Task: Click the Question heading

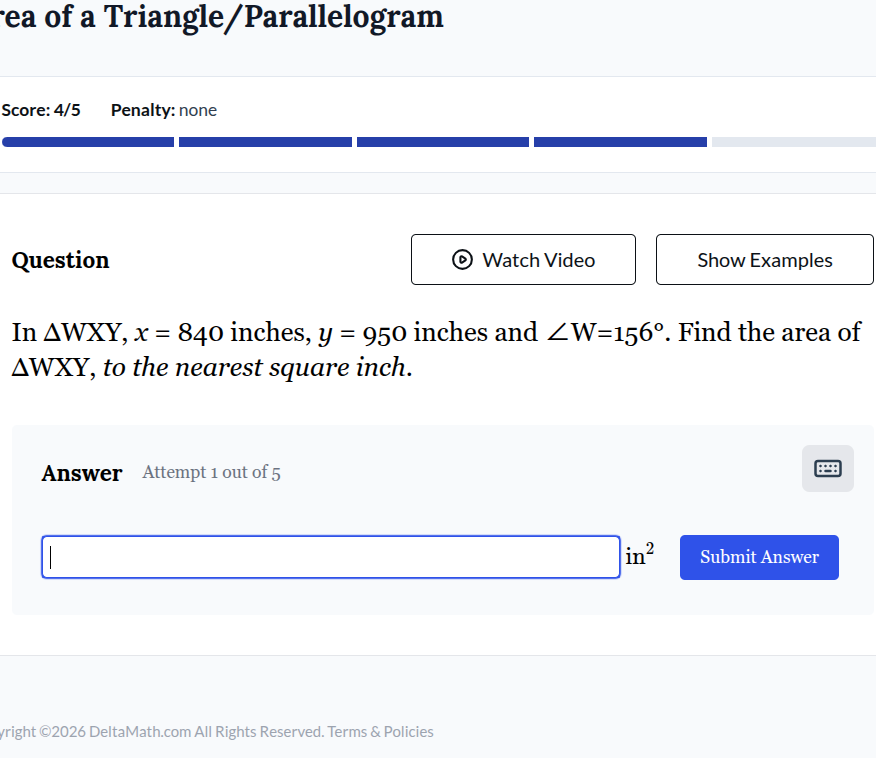Action: [60, 261]
